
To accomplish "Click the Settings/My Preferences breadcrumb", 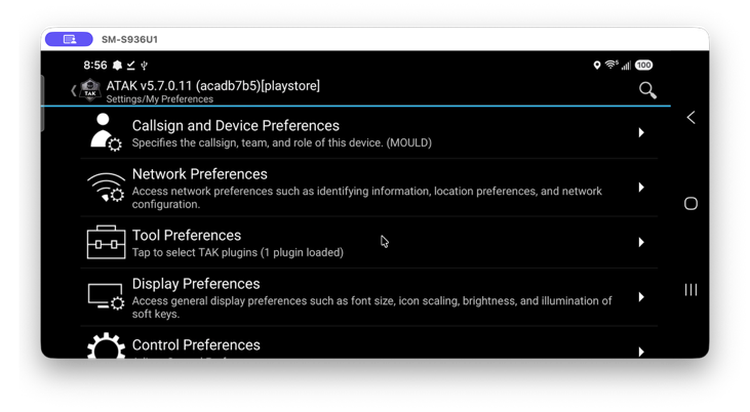I will point(160,99).
